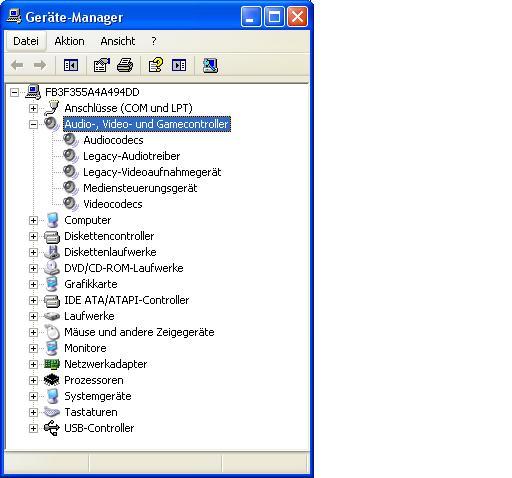Expand the Systemgeräte node

pos(33,396)
